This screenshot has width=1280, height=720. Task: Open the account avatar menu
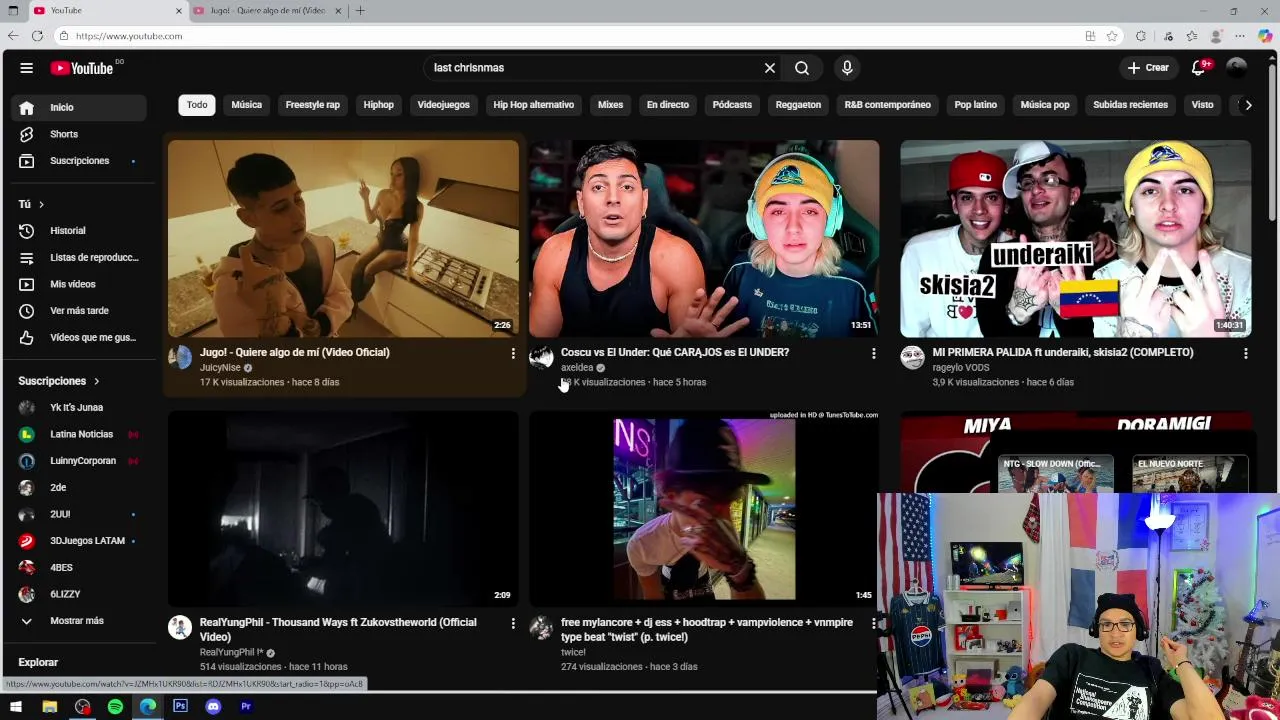point(1237,68)
